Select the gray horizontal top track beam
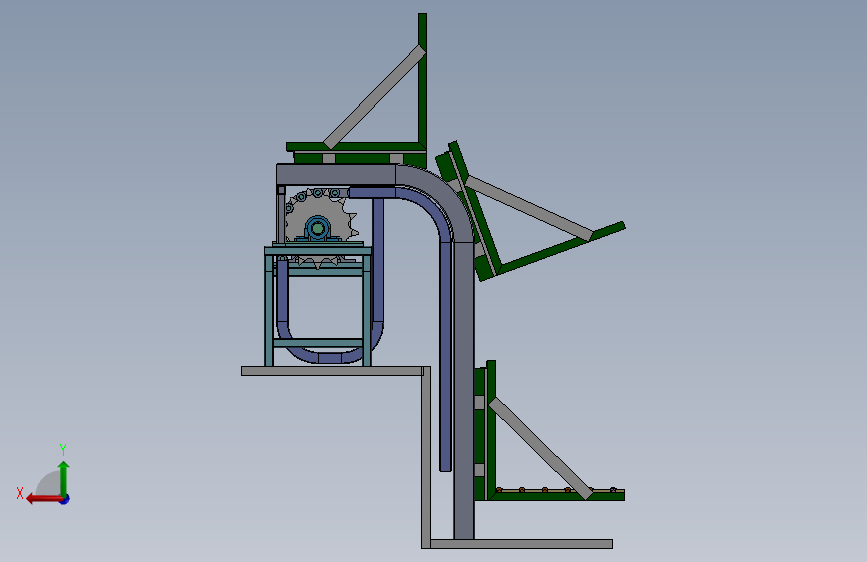Screen dimensions: 867x562 [x=336, y=175]
